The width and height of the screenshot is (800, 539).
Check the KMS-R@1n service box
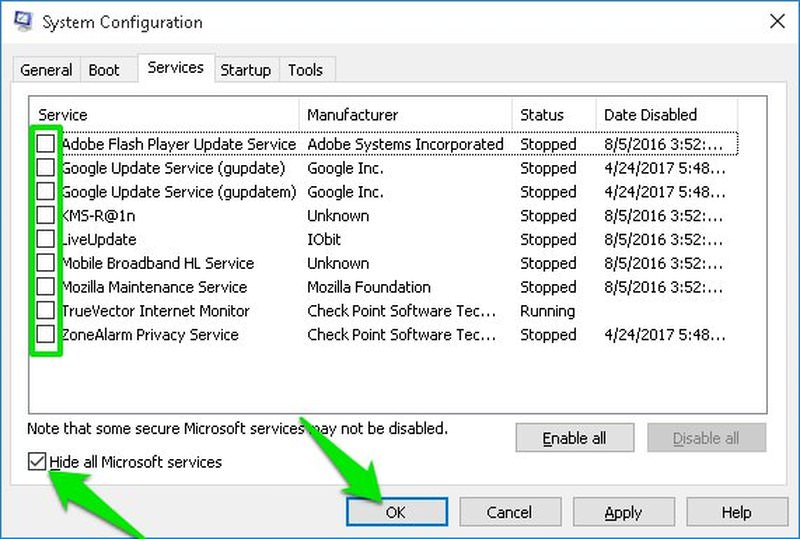coord(45,215)
